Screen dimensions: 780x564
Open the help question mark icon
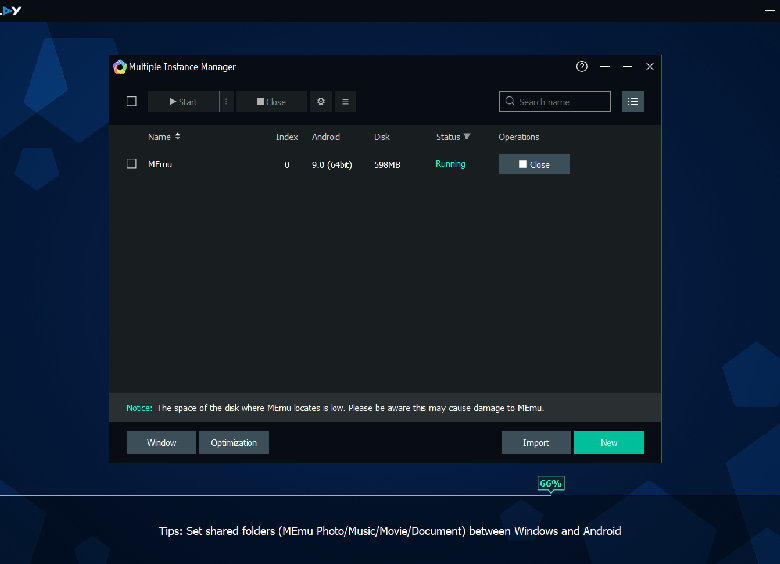click(582, 67)
